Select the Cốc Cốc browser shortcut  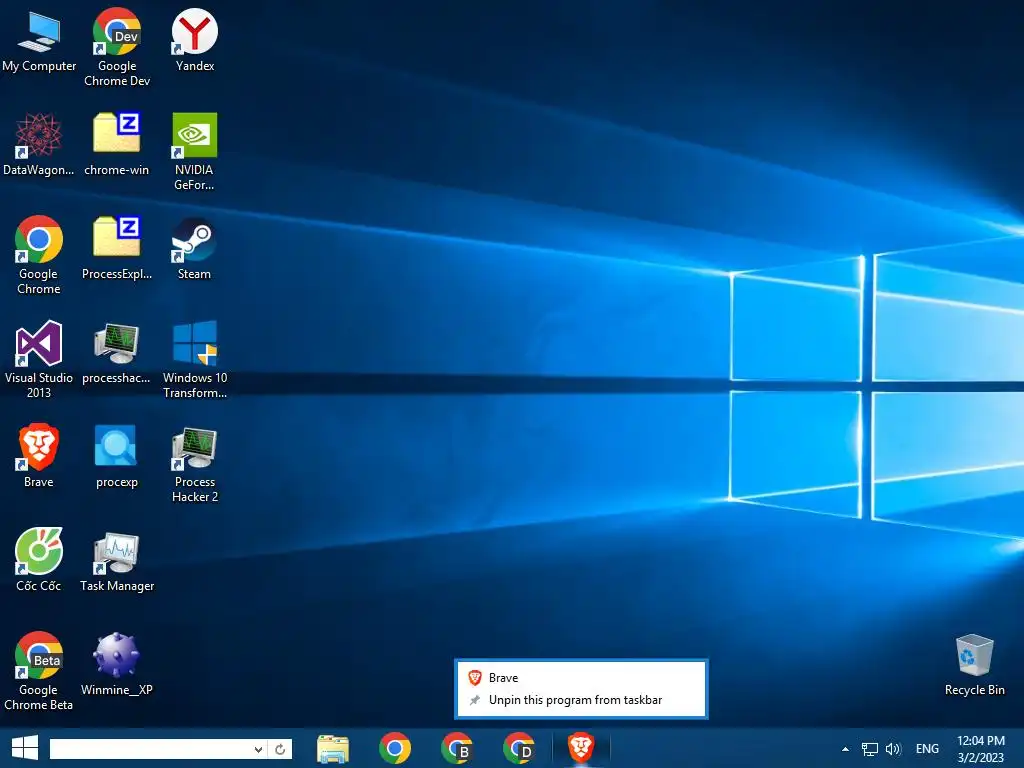(39, 560)
